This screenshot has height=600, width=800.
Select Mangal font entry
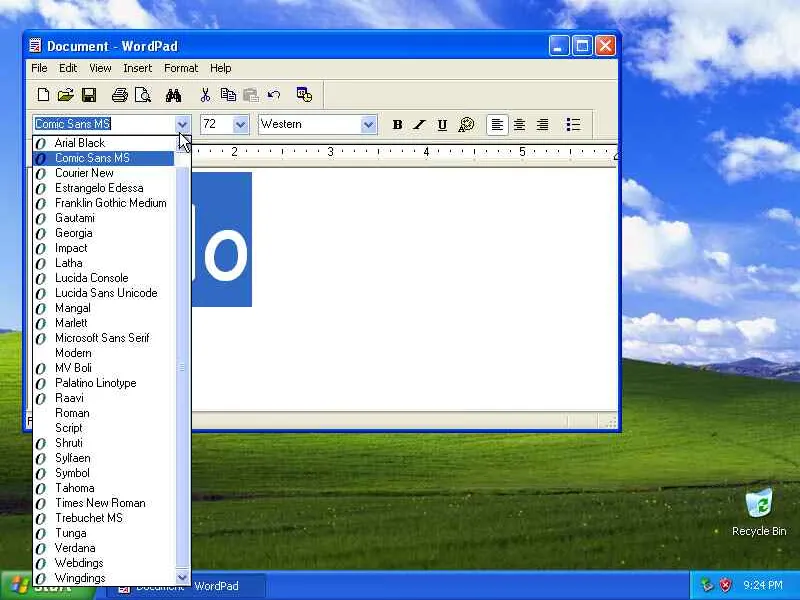(x=104, y=308)
